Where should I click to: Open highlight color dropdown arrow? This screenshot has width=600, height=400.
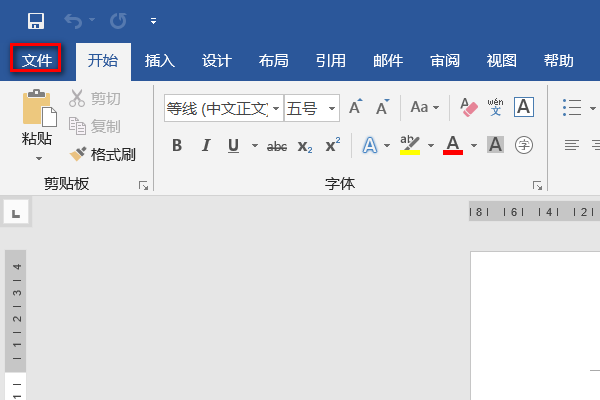click(431, 145)
